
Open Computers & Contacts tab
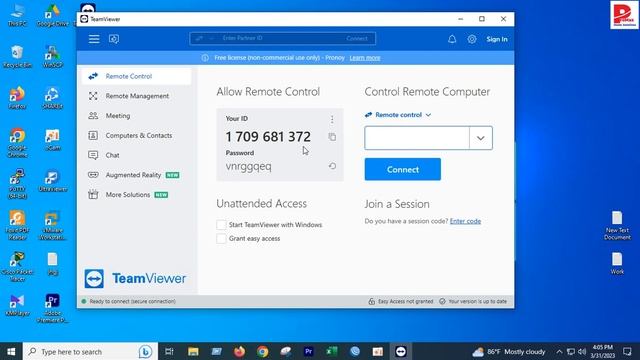tap(136, 136)
